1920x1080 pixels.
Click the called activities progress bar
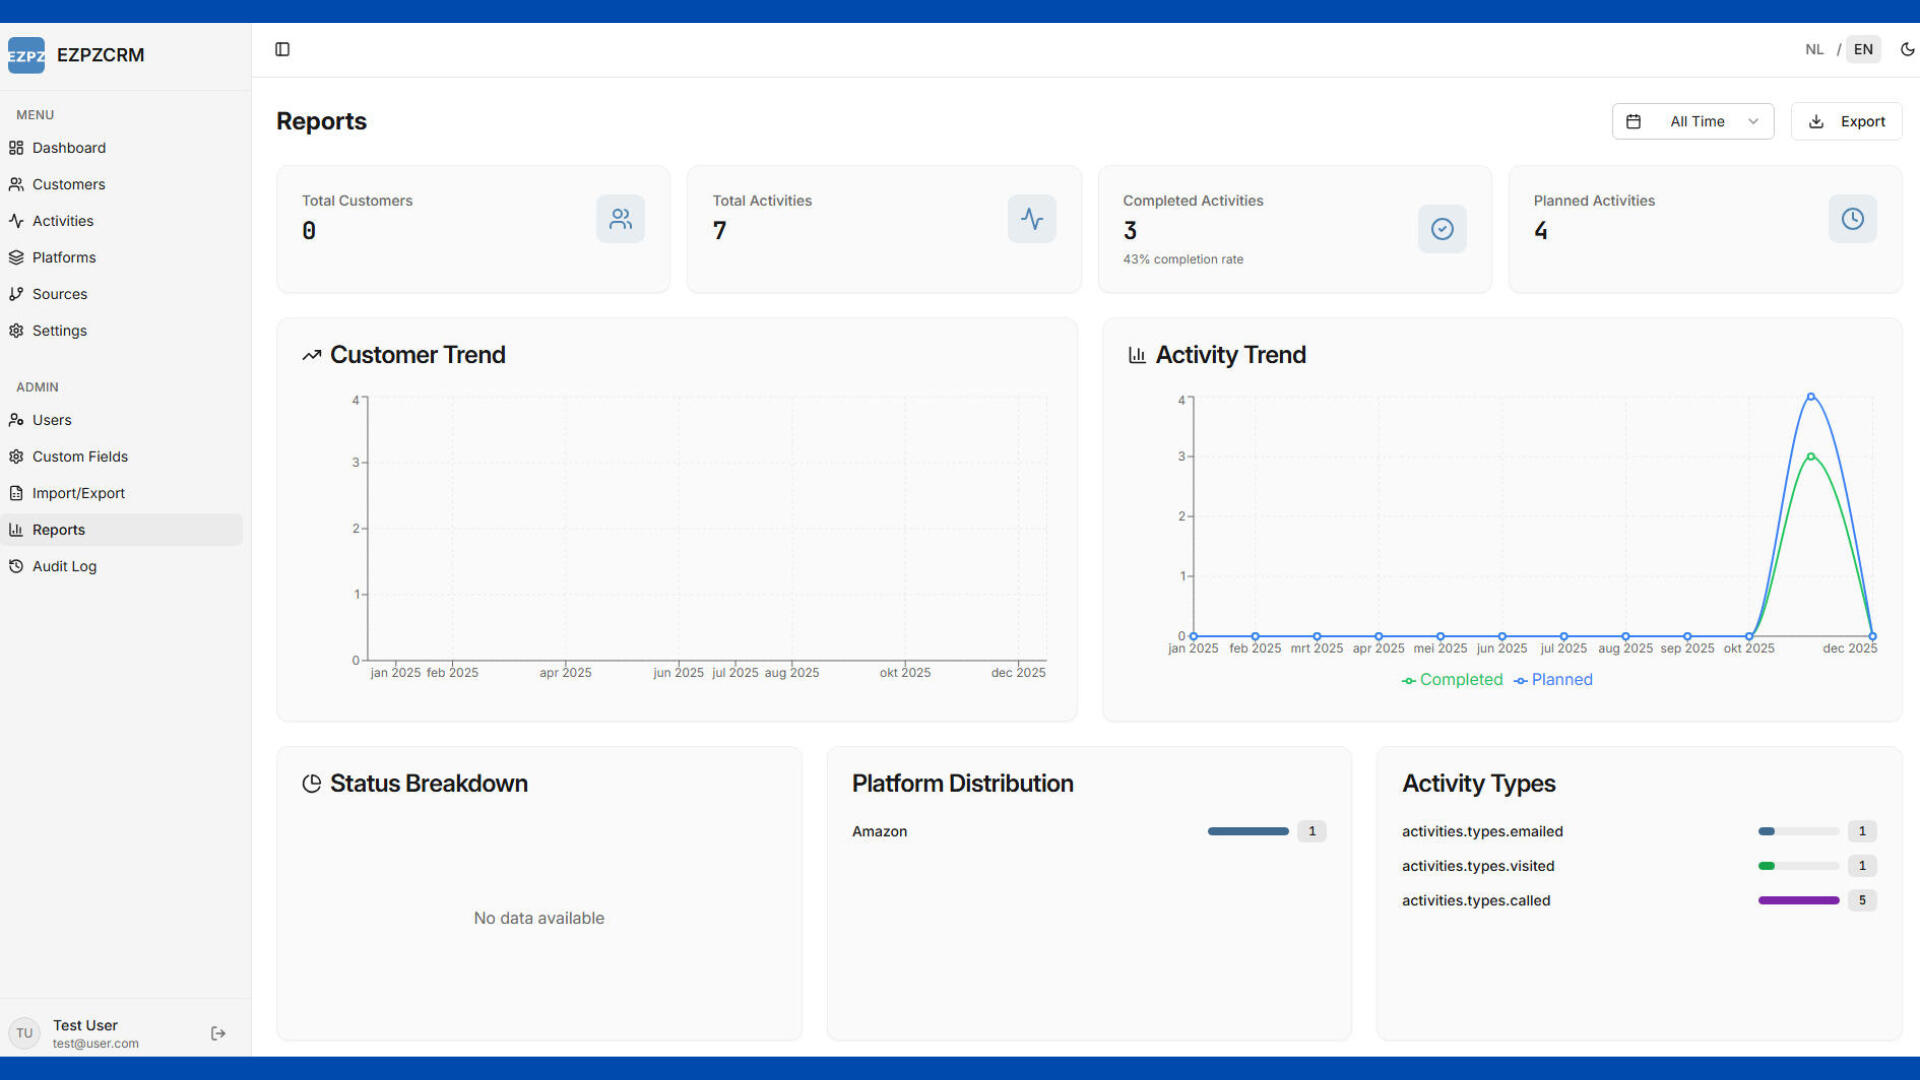click(1797, 900)
